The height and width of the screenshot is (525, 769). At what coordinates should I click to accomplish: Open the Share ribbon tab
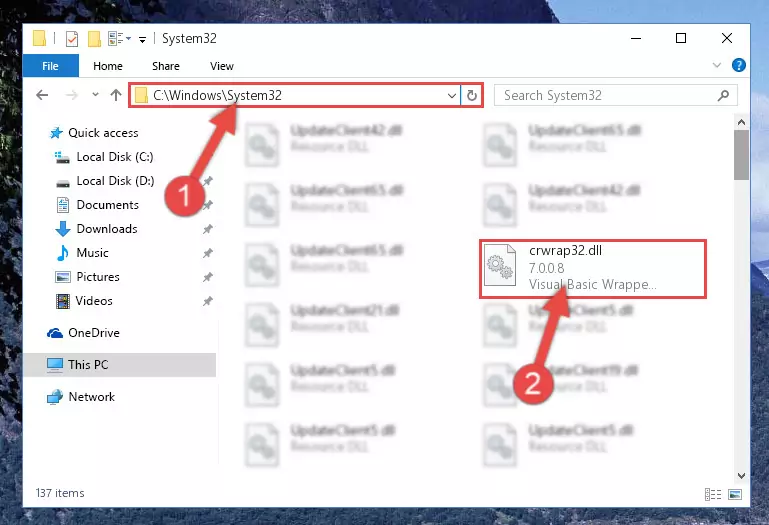coord(166,66)
